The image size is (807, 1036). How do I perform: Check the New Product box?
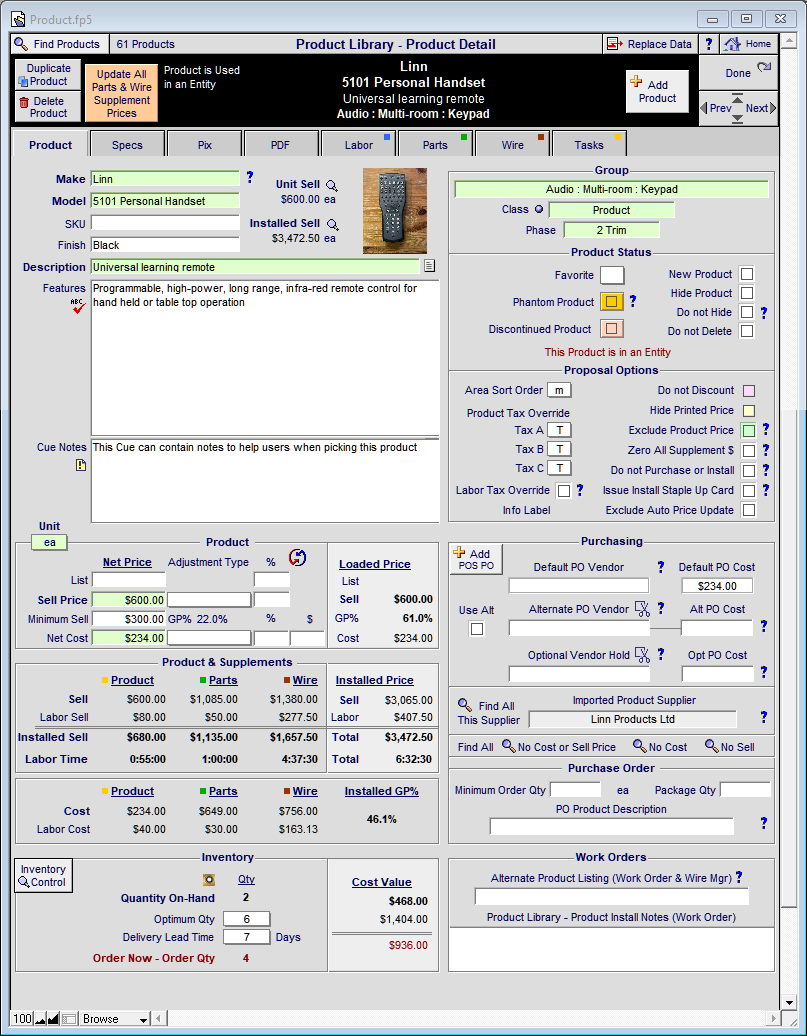pos(747,274)
